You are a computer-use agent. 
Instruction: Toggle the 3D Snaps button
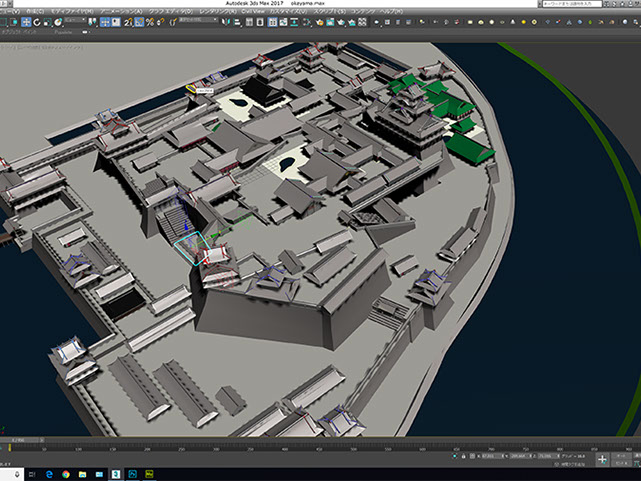[x=127, y=22]
